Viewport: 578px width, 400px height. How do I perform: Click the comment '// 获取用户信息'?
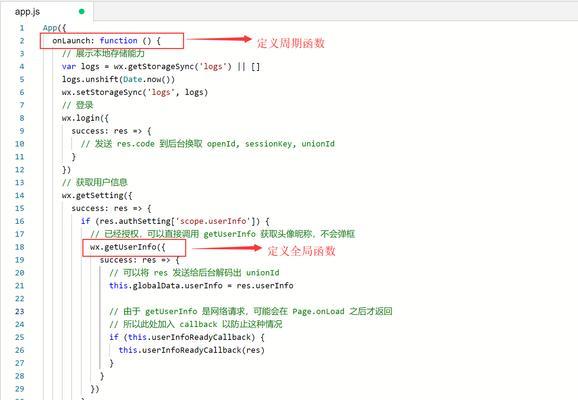coord(95,182)
